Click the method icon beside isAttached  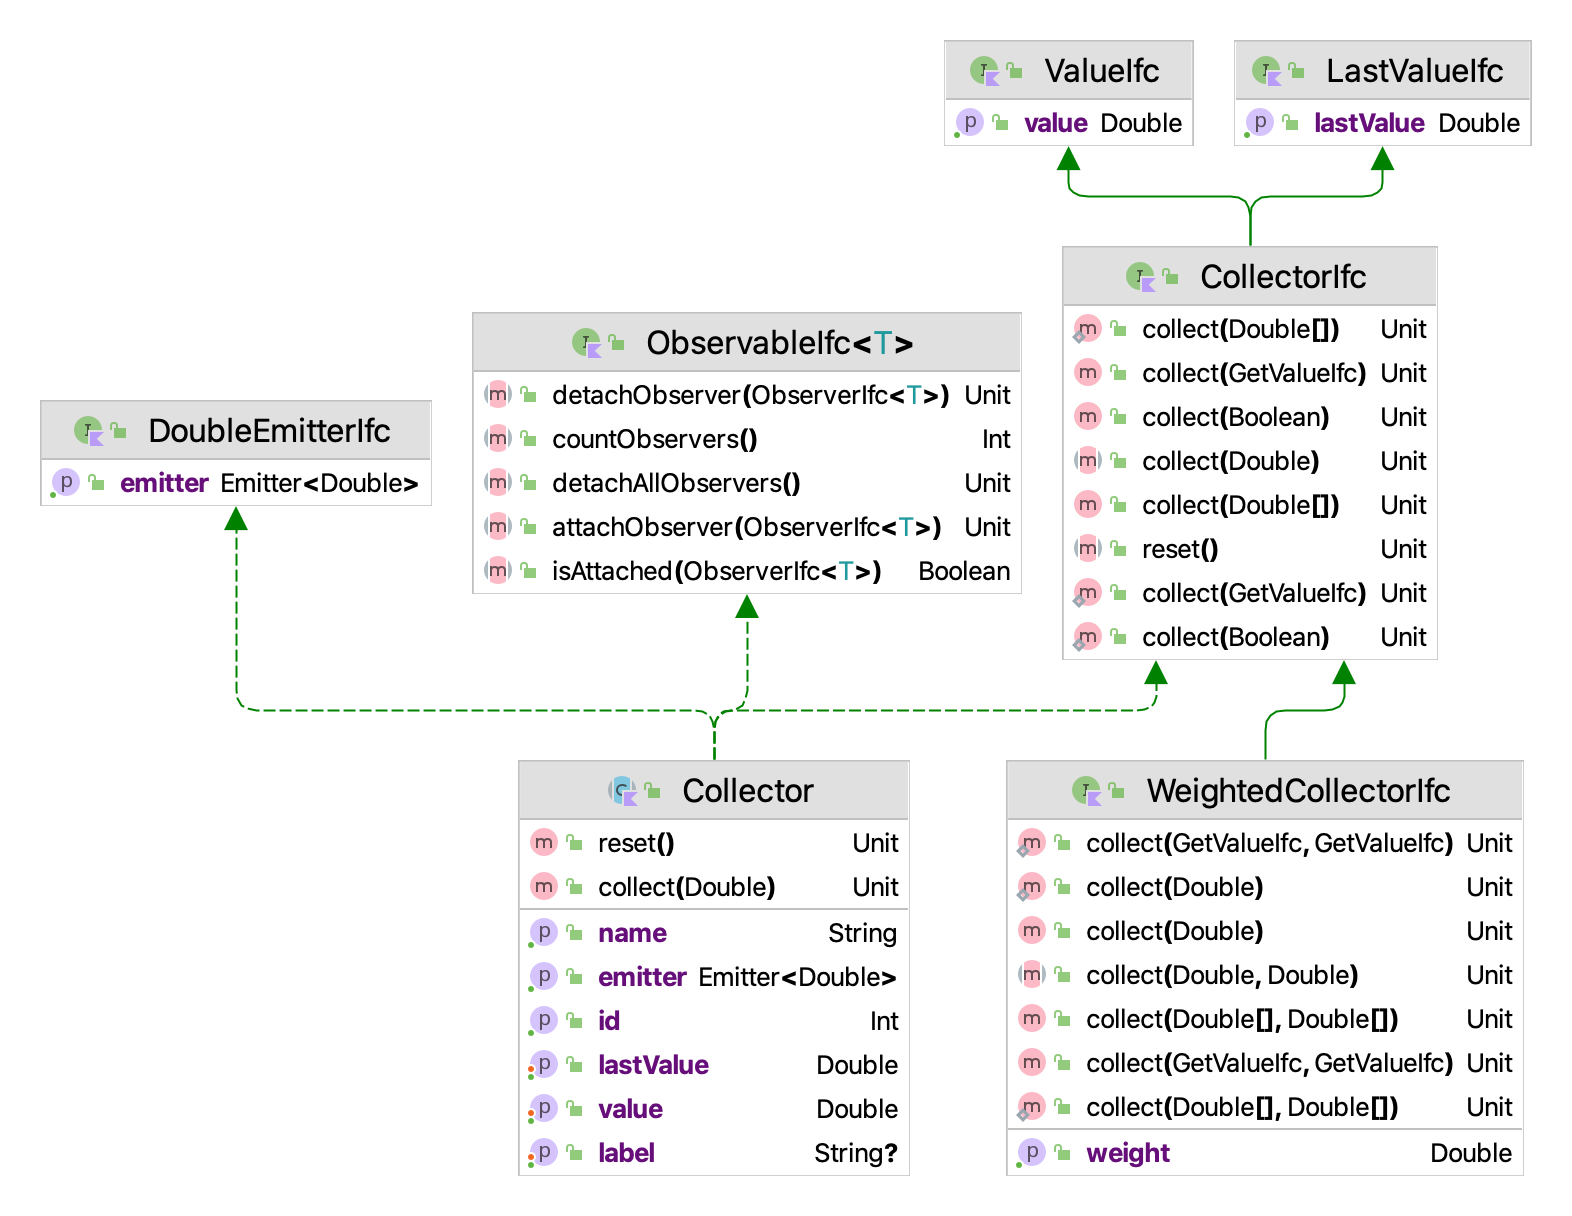click(498, 571)
